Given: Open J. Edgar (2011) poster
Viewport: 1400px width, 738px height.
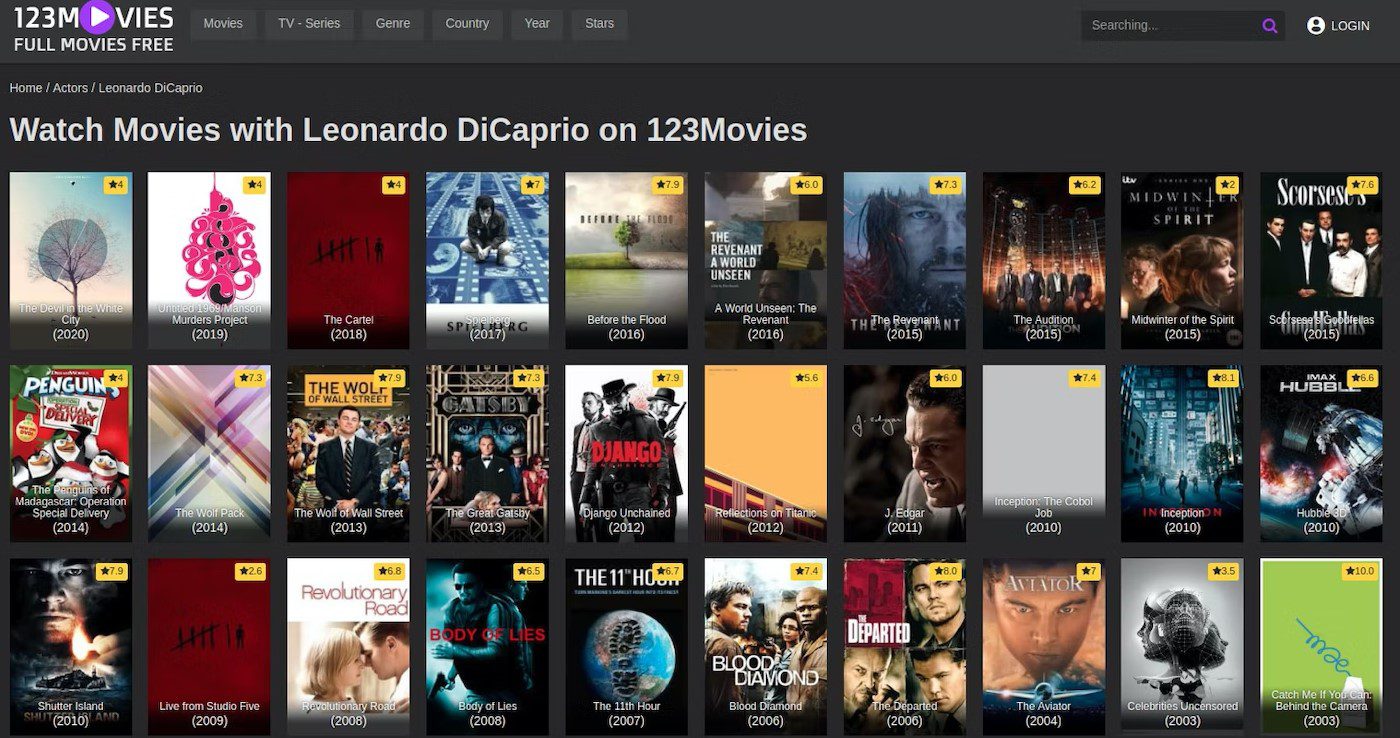Looking at the screenshot, I should click(905, 453).
